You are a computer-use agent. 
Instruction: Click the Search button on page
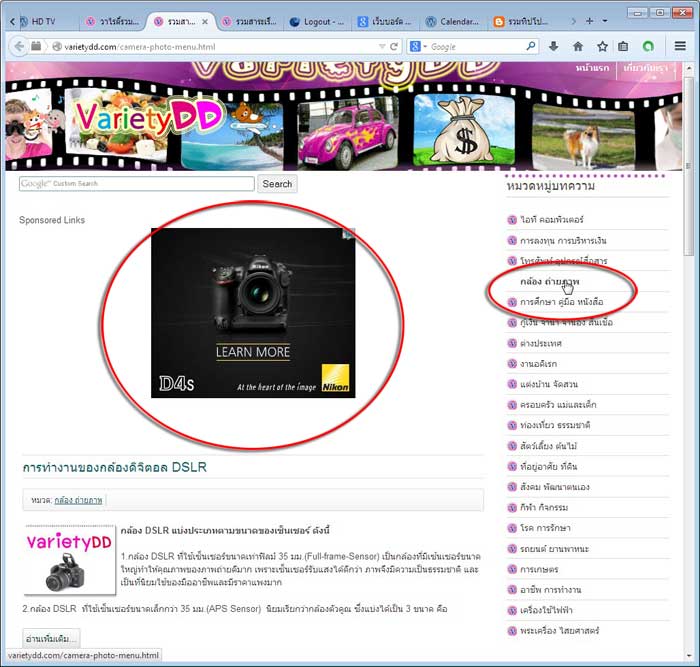tap(277, 184)
